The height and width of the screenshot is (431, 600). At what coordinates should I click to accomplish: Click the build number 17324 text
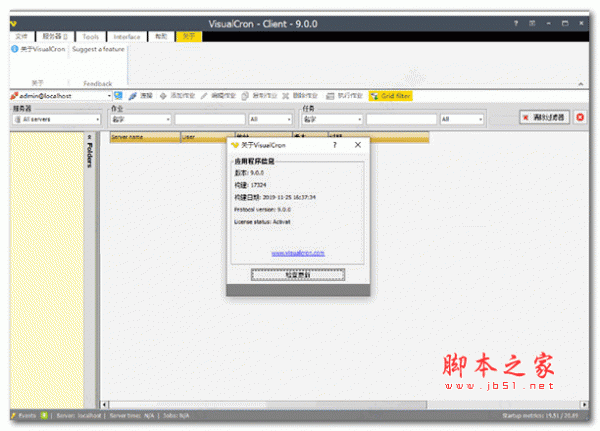(258, 185)
